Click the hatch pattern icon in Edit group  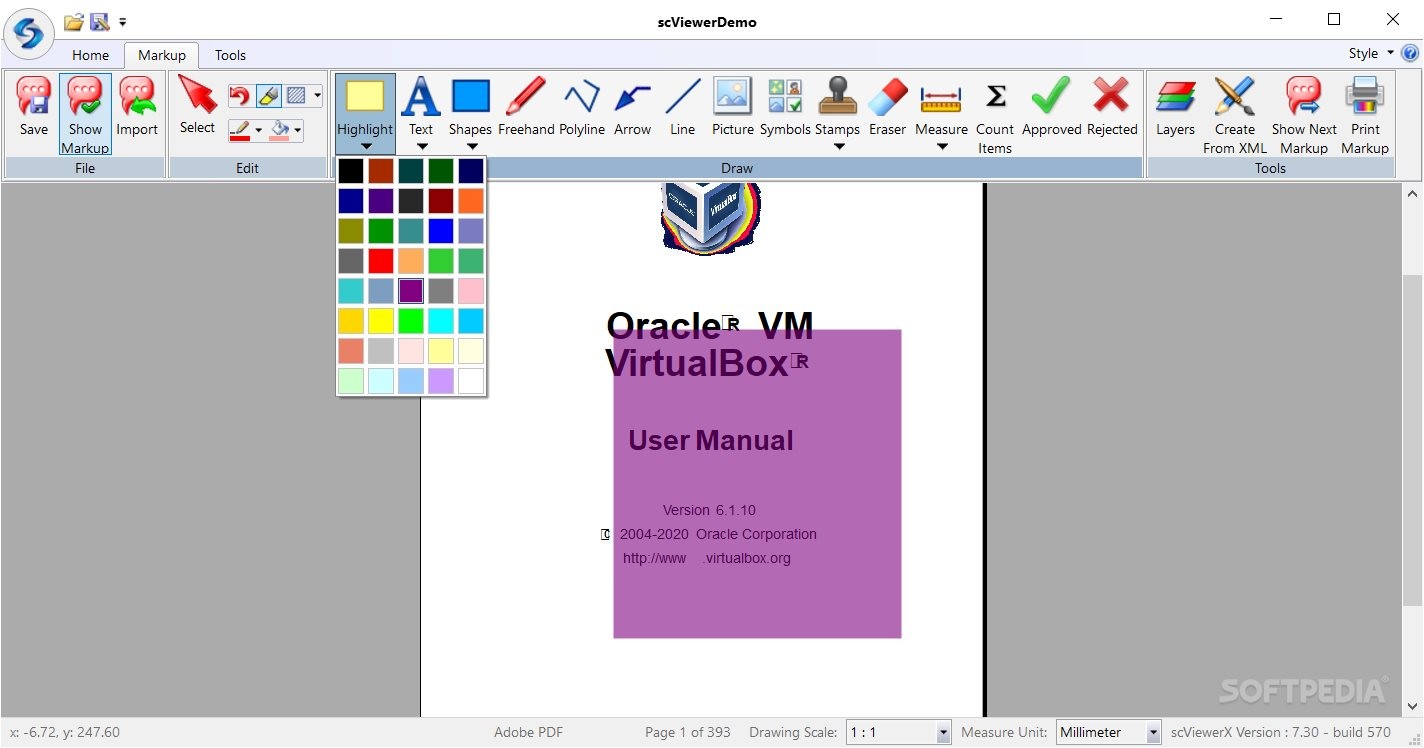click(x=296, y=96)
